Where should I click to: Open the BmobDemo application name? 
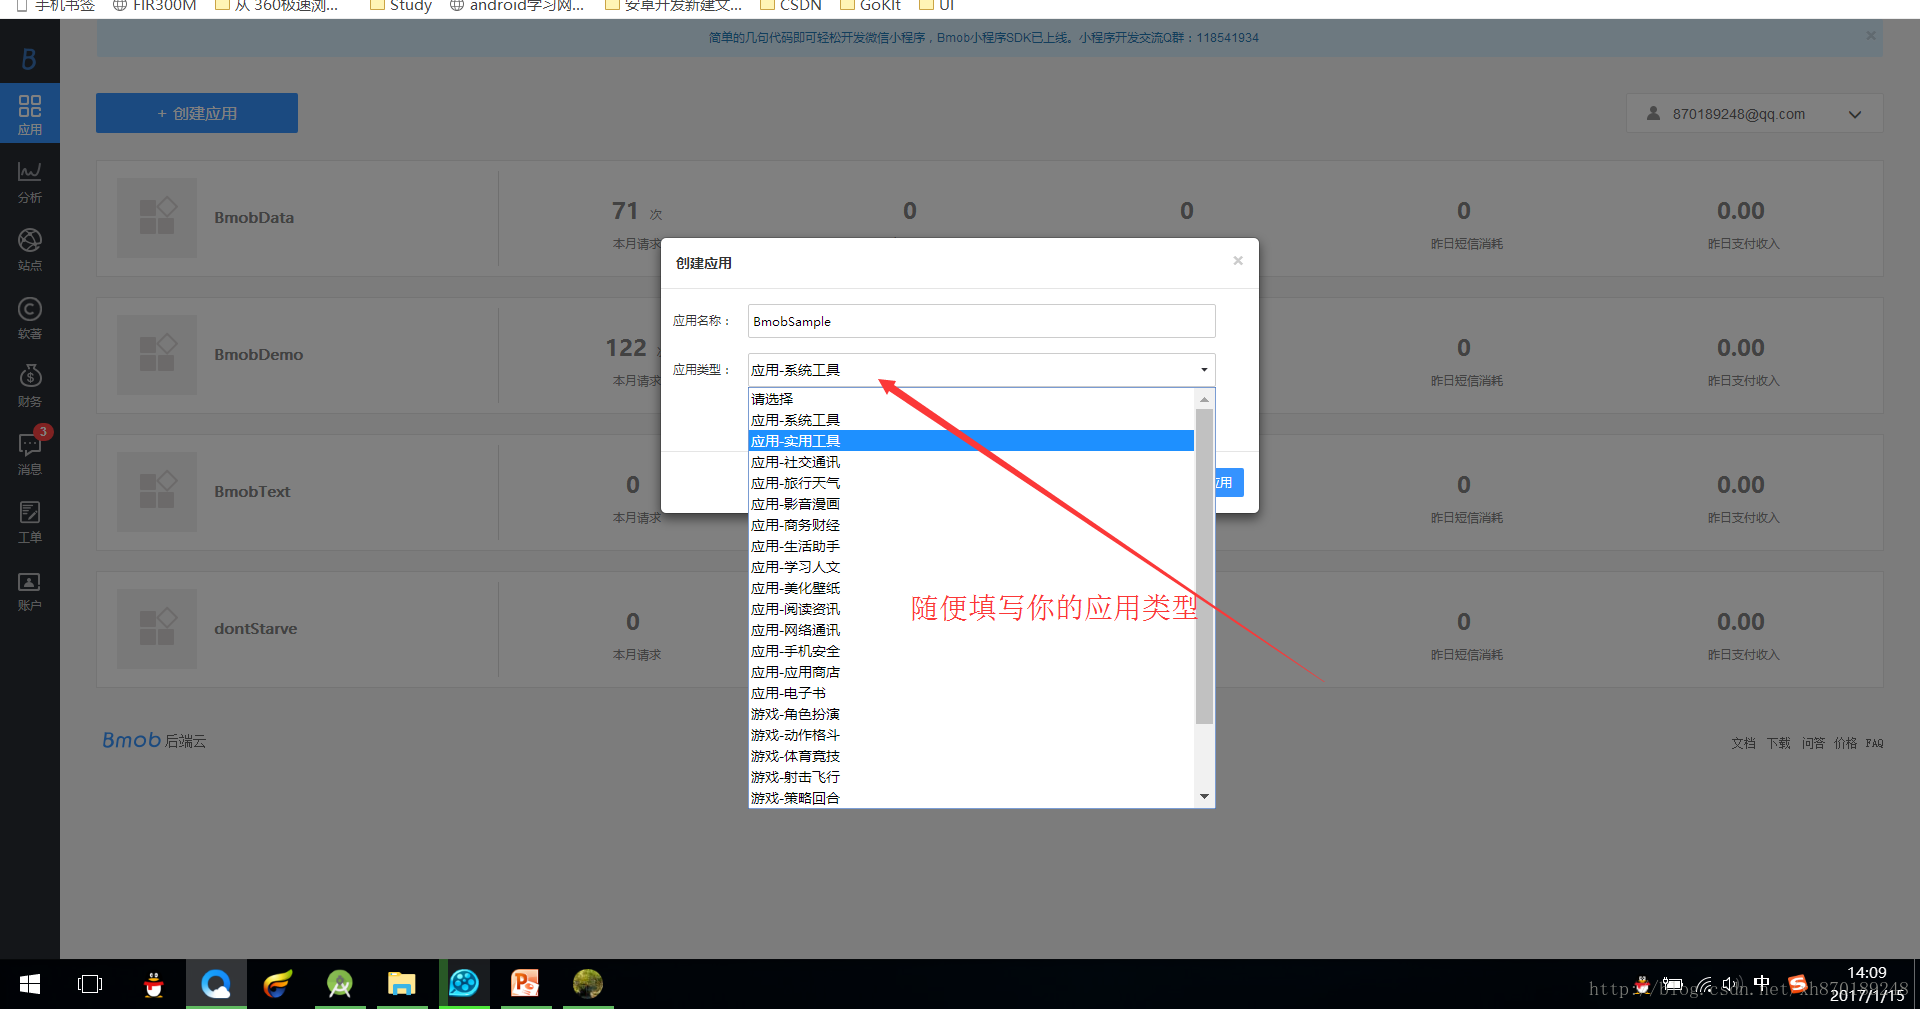[x=258, y=355]
